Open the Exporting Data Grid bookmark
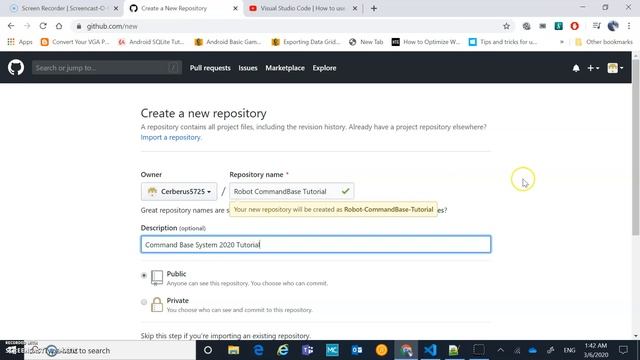Viewport: 640px width, 360px height. coord(306,42)
